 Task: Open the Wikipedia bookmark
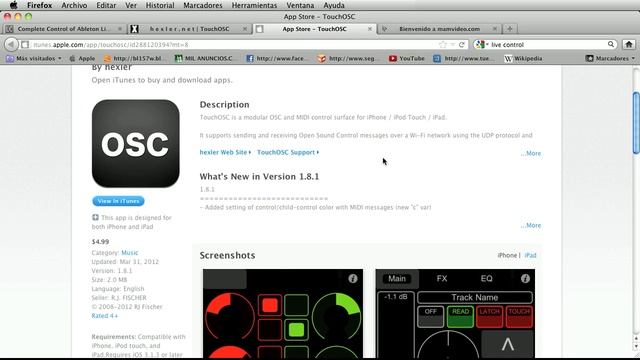tap(523, 58)
